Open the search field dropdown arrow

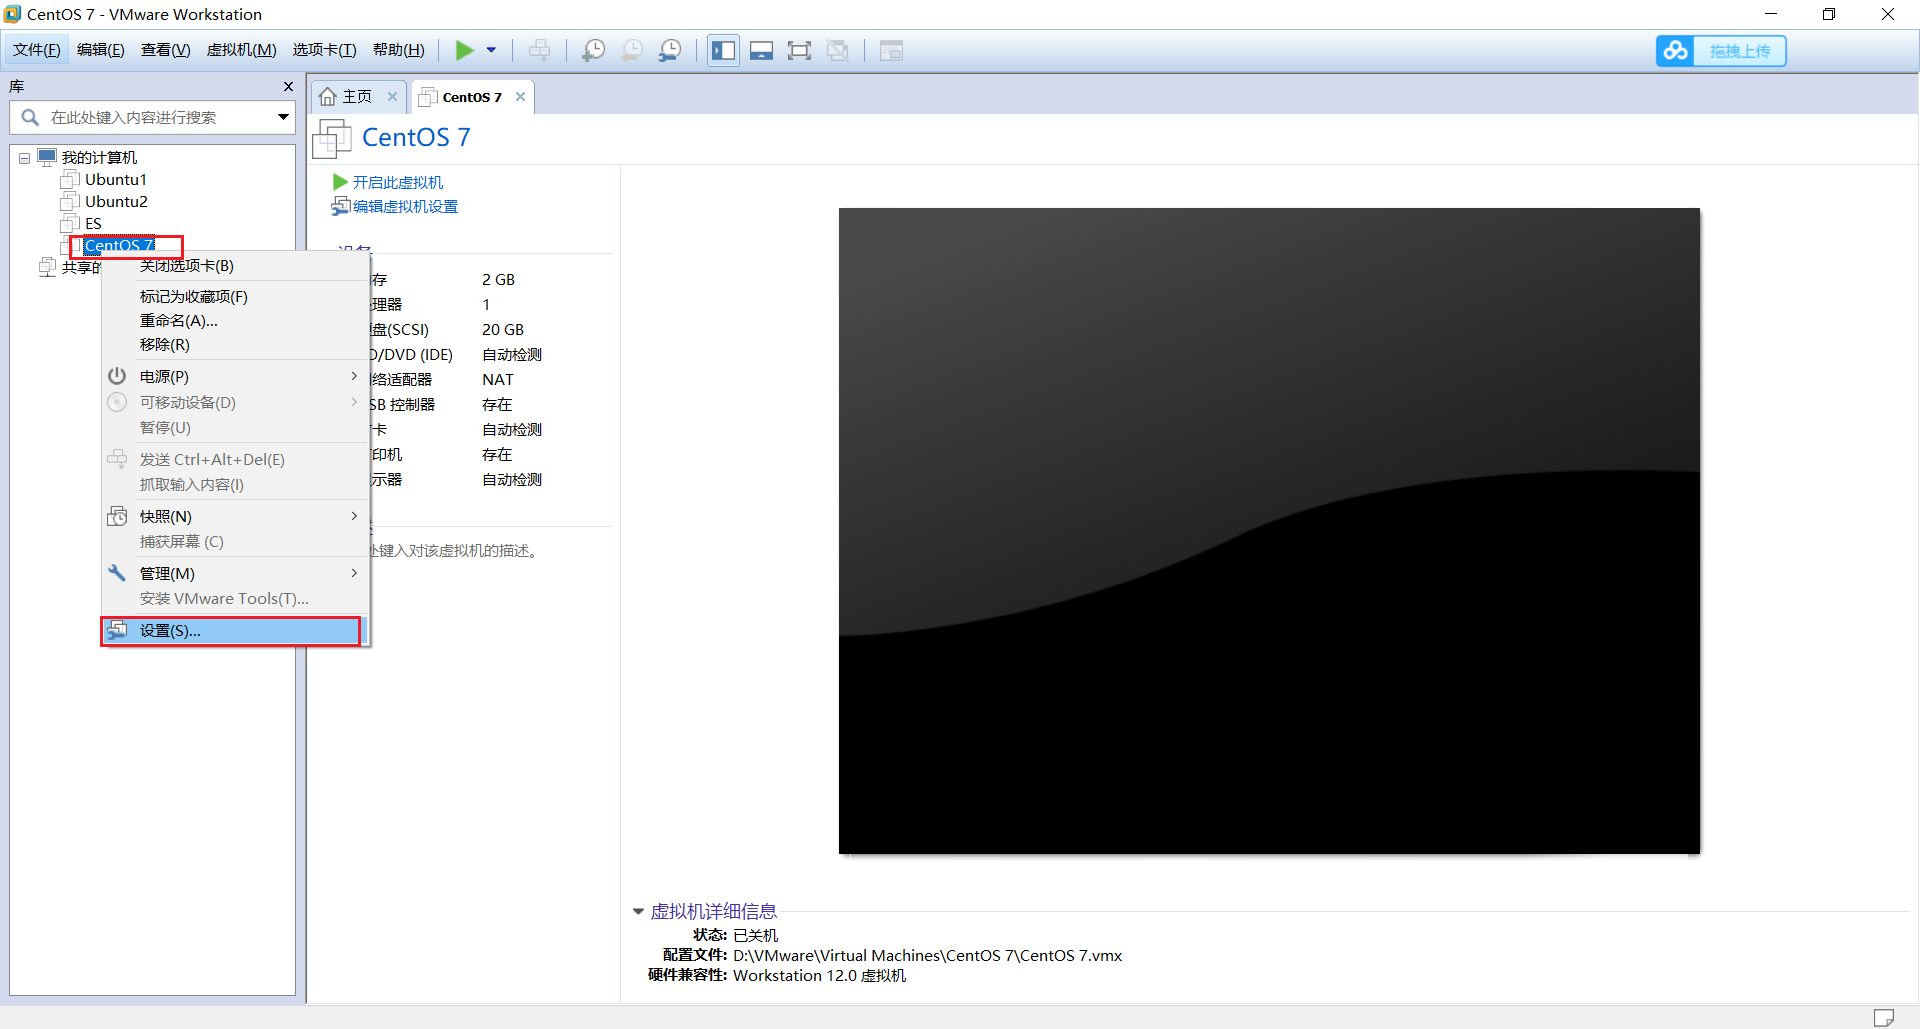283,117
